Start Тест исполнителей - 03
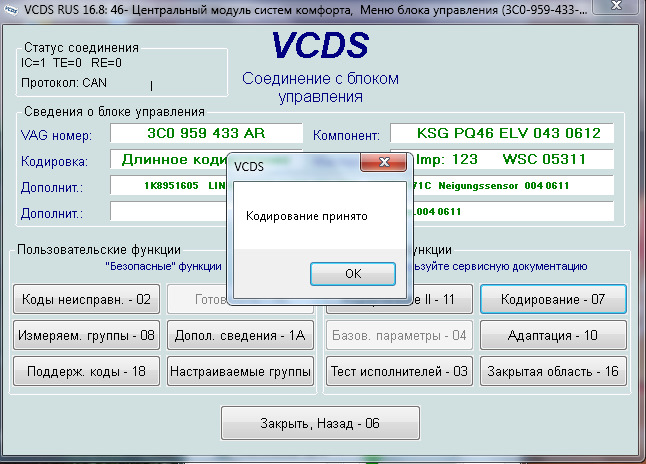 tap(399, 371)
